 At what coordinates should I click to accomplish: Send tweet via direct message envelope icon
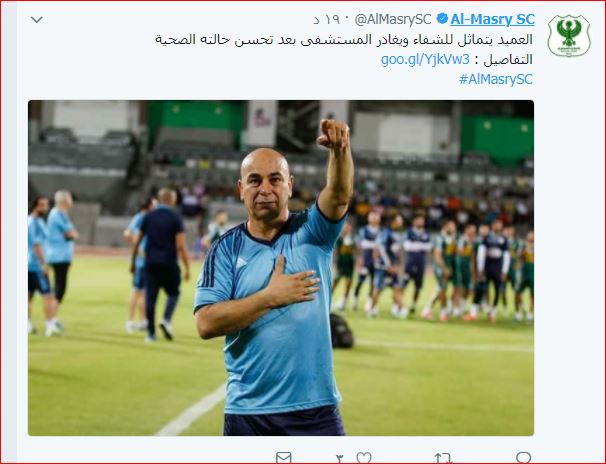(x=284, y=457)
